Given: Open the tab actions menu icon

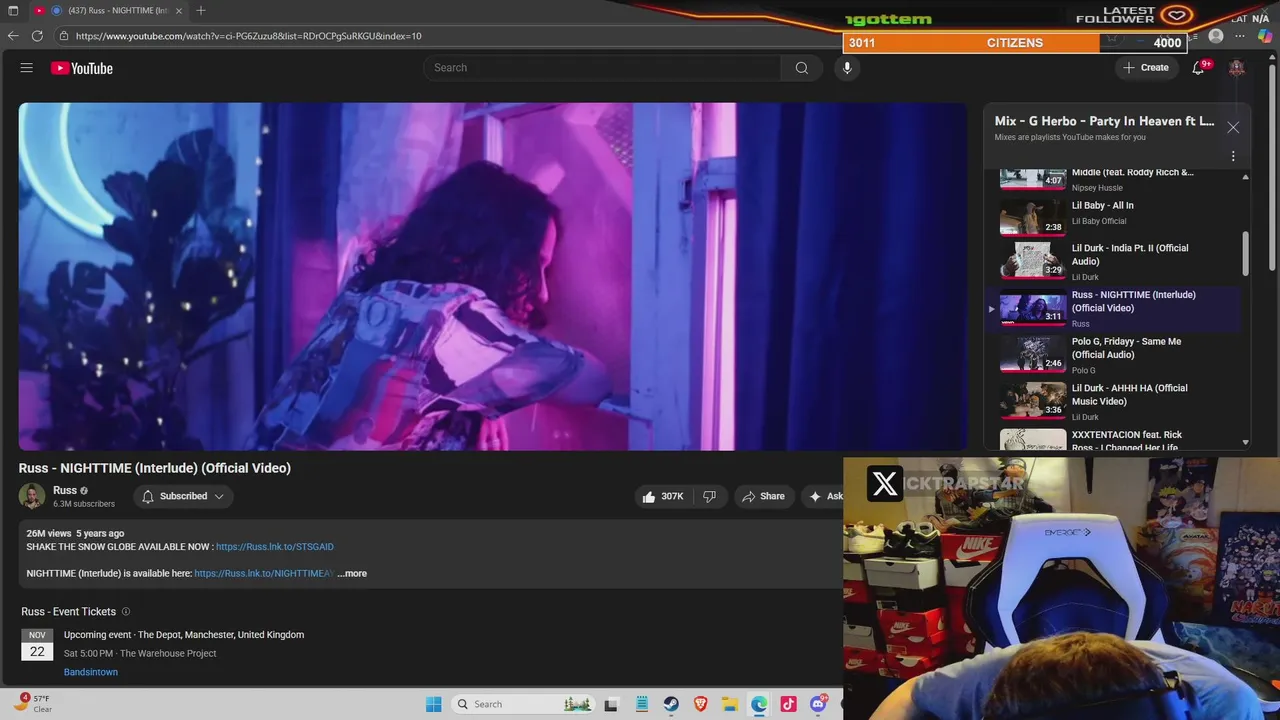Looking at the screenshot, I should [13, 11].
